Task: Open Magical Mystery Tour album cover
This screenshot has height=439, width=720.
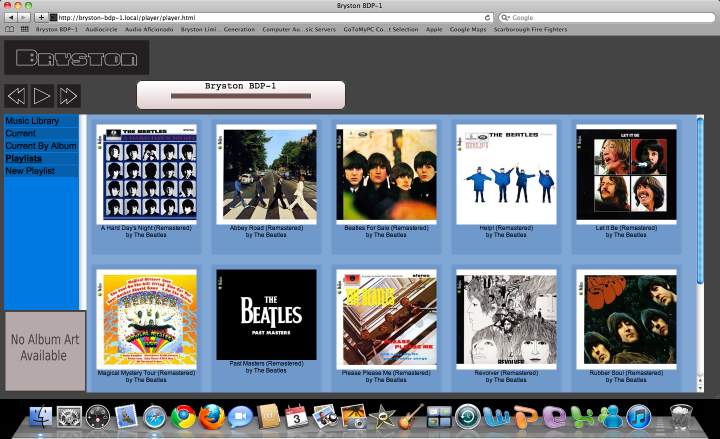Action: pyautogui.click(x=146, y=319)
